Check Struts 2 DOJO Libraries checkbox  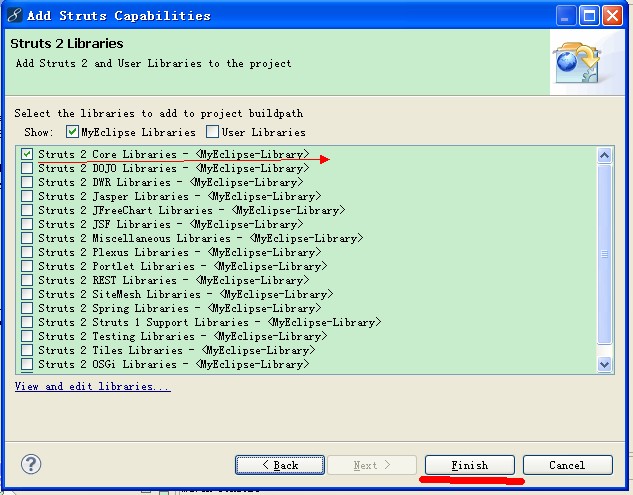(27, 168)
